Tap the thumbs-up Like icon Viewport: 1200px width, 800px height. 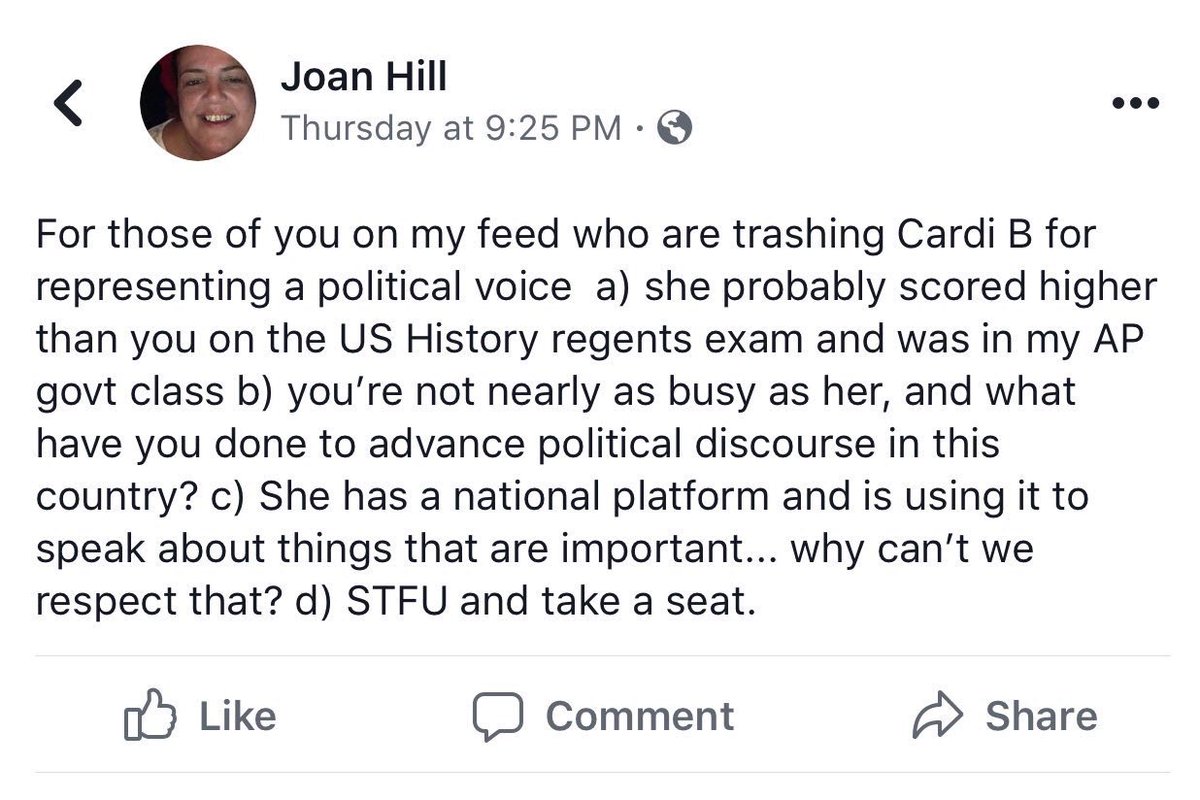click(149, 716)
